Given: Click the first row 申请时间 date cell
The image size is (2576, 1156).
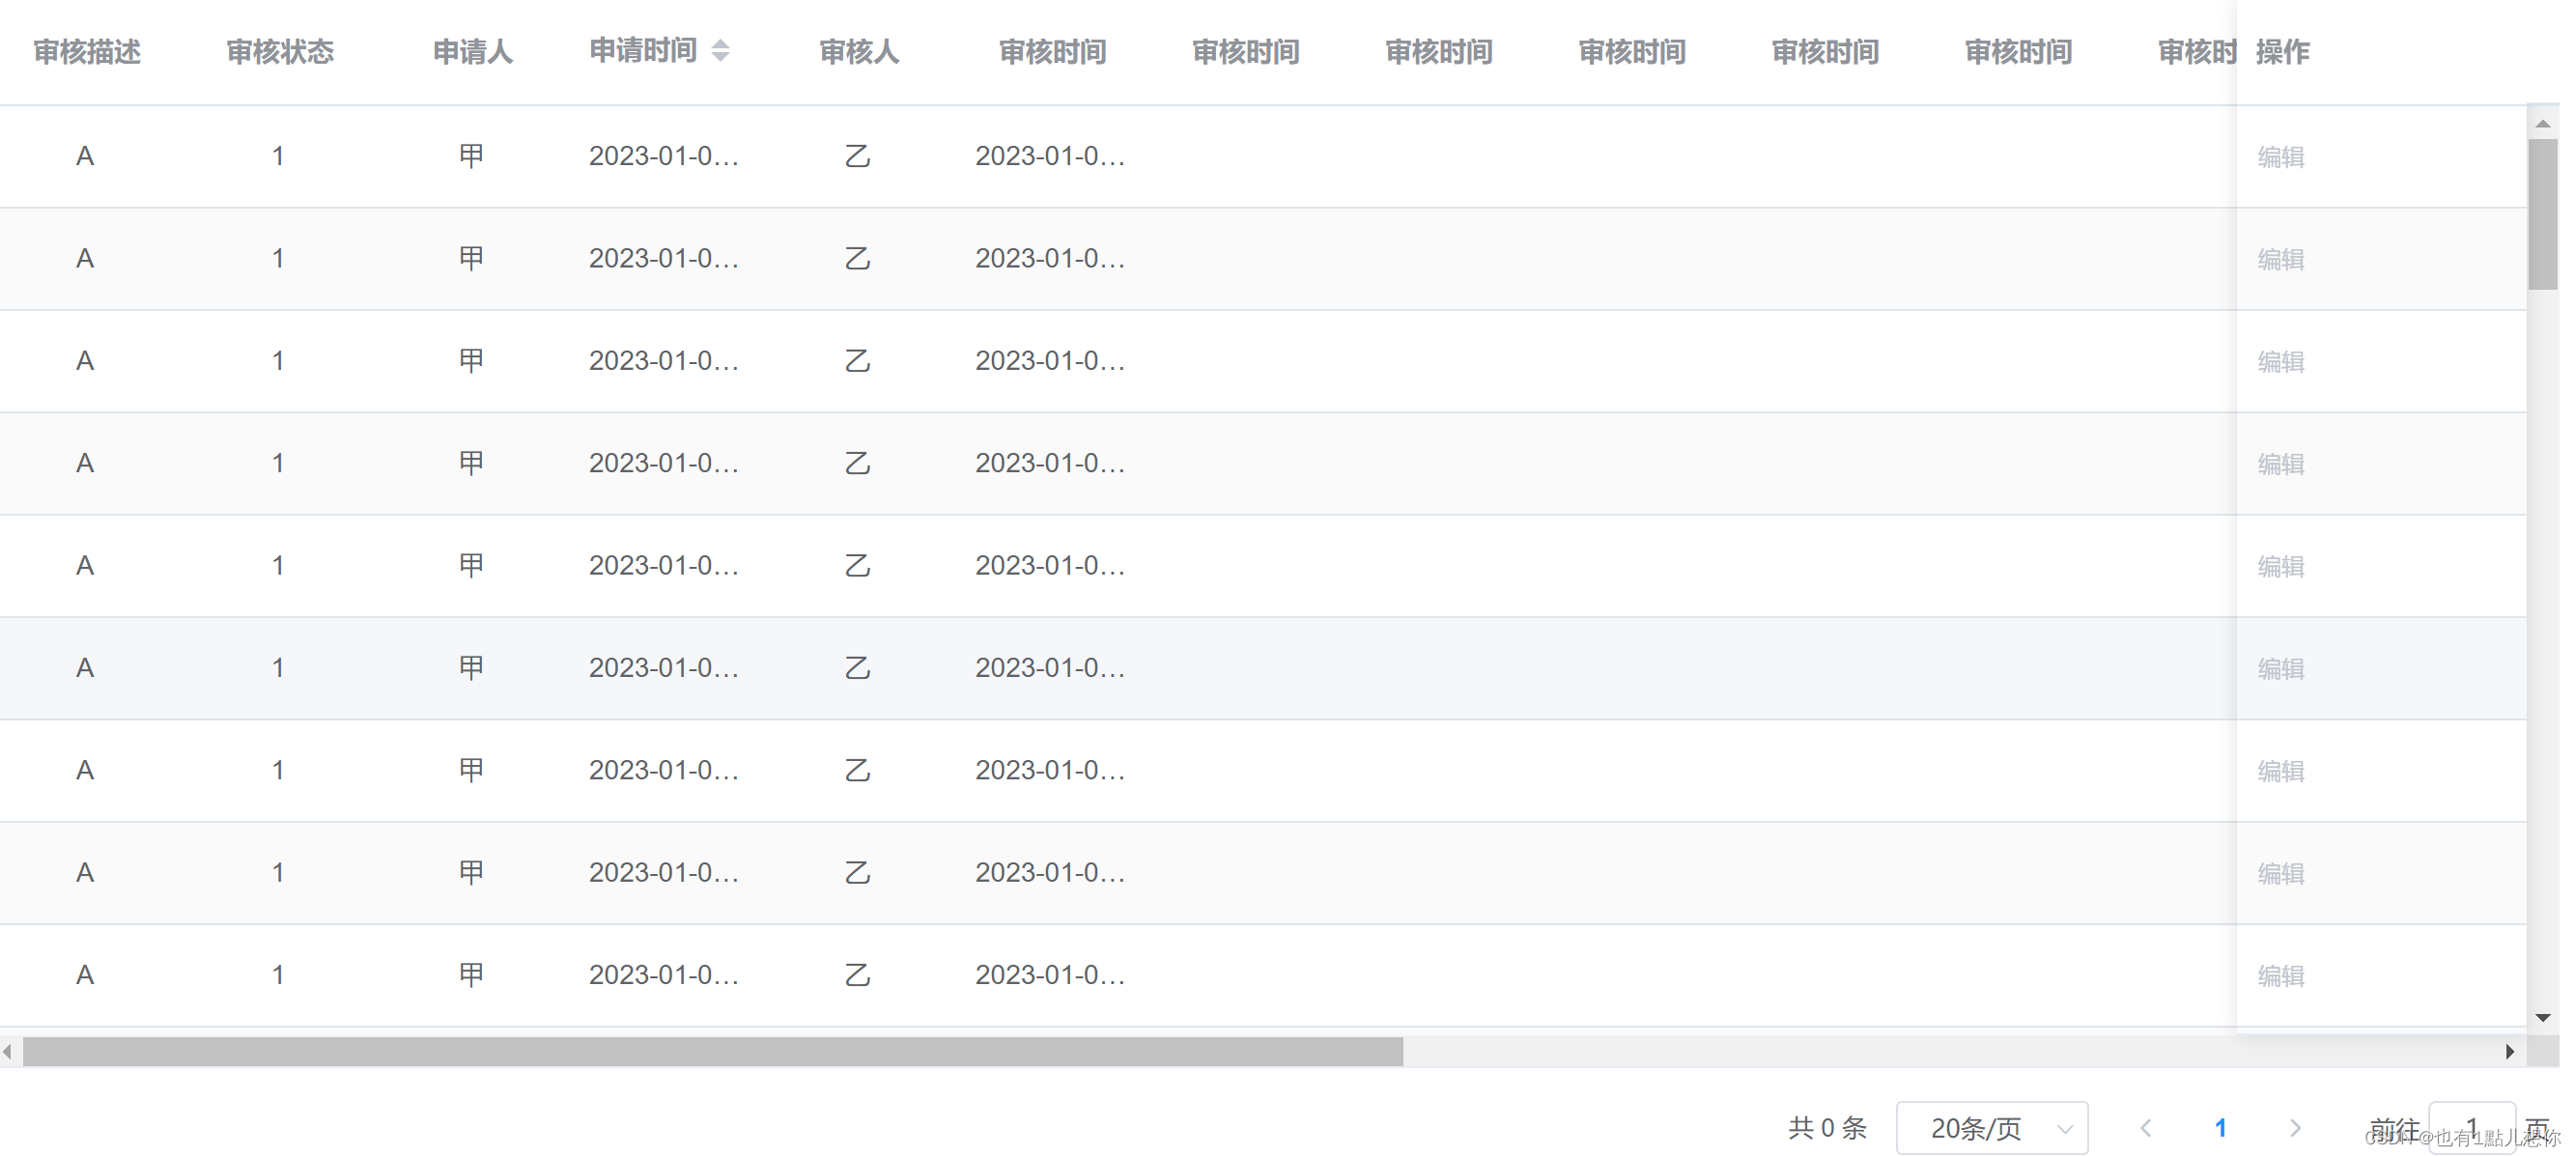Looking at the screenshot, I should pos(663,156).
